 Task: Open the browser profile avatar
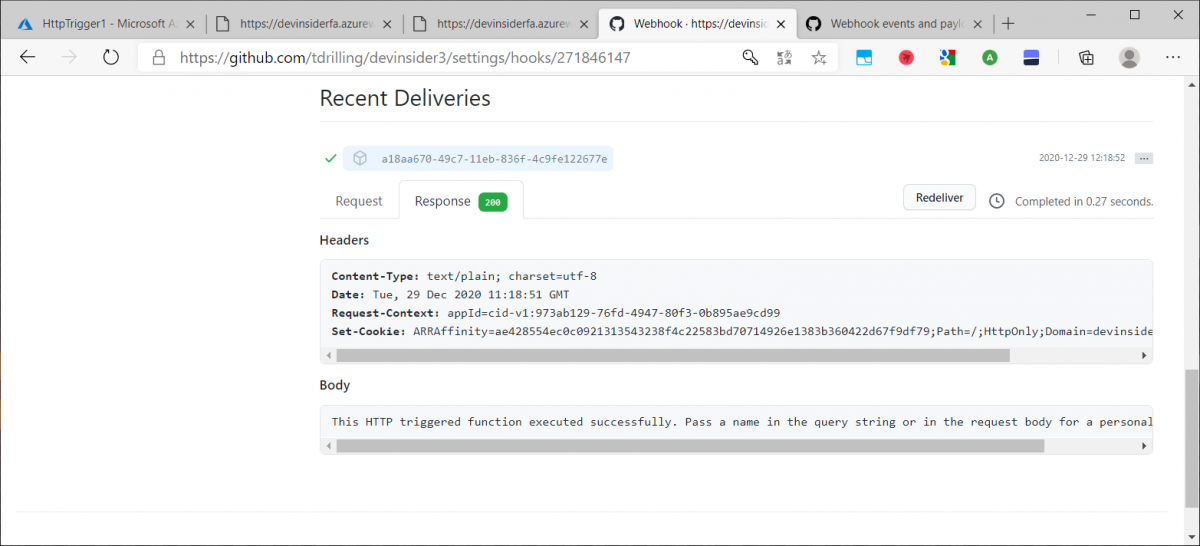click(1129, 58)
